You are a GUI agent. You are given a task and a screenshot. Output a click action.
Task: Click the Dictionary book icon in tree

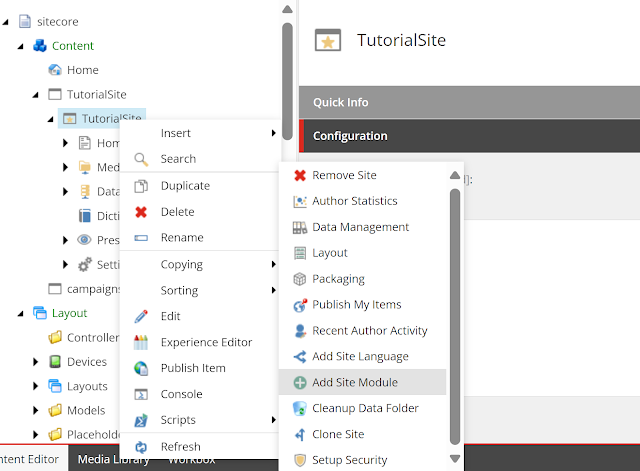[x=85, y=216]
